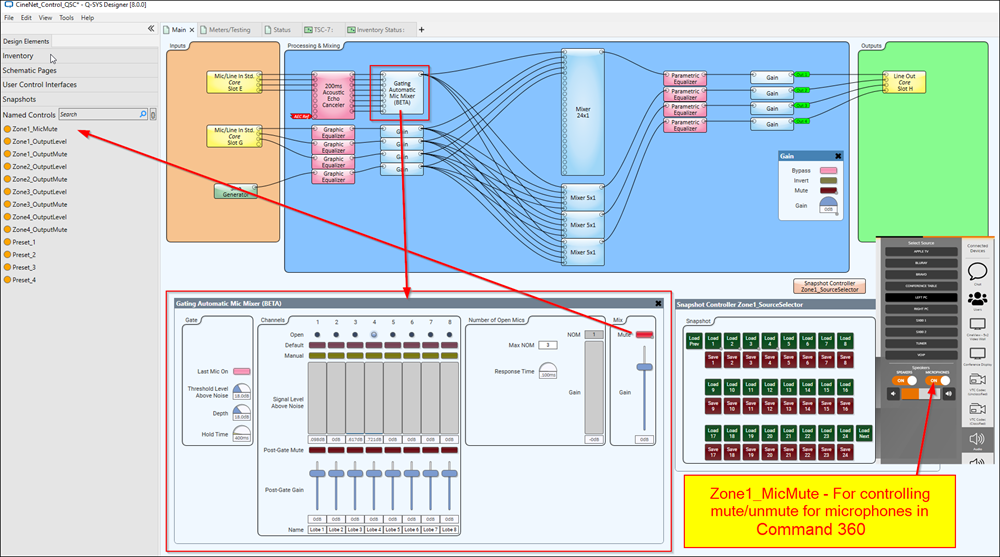This screenshot has height=557, width=1000.
Task: Expand the User Control Interfaces section
Action: [x=40, y=85]
